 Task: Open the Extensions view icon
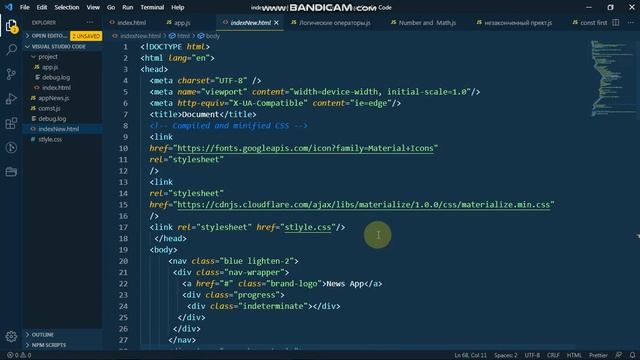(x=11, y=123)
